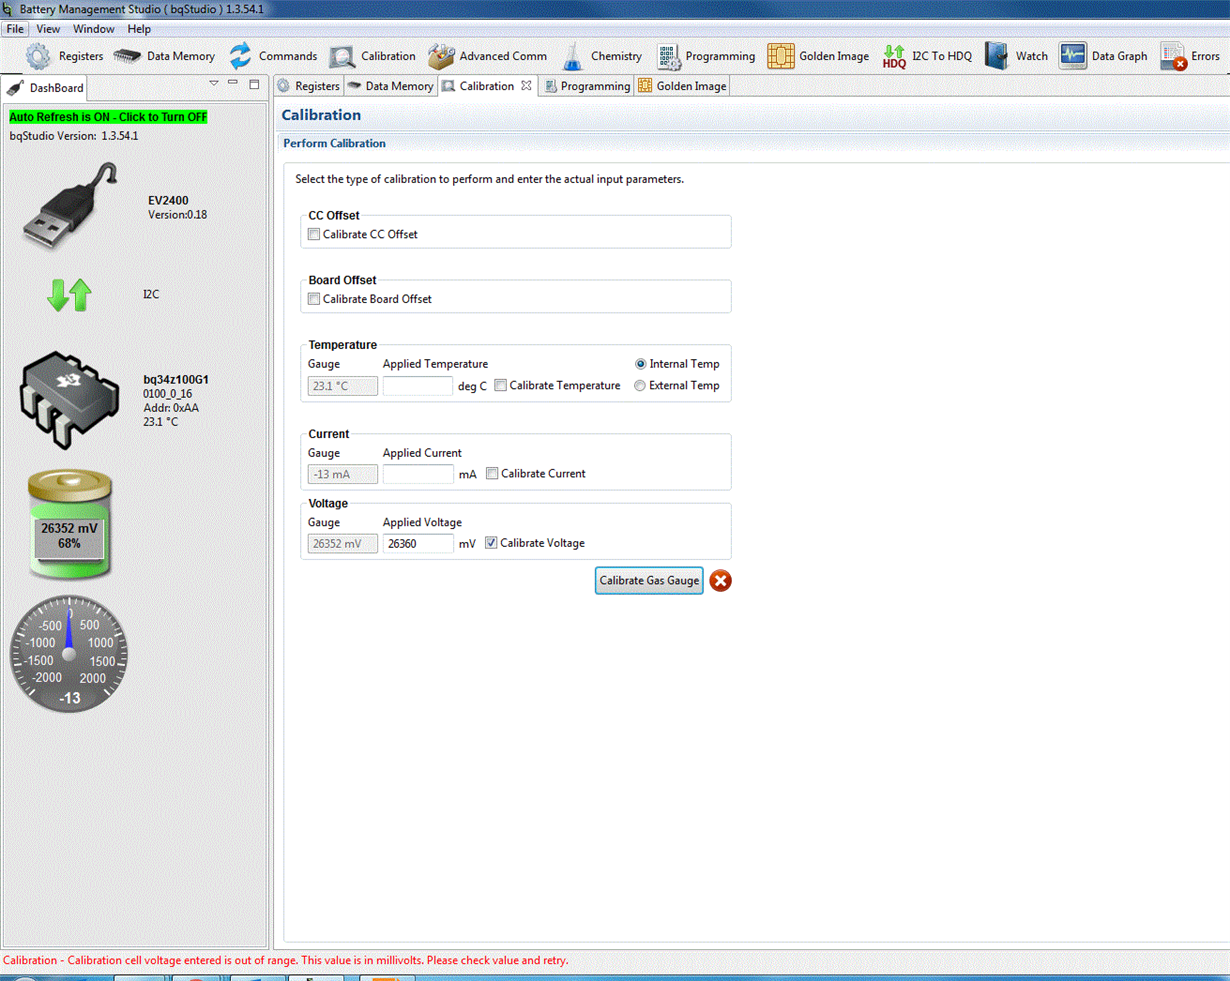Open the Programming toolbar icon
The image size is (1230, 981).
click(x=668, y=57)
